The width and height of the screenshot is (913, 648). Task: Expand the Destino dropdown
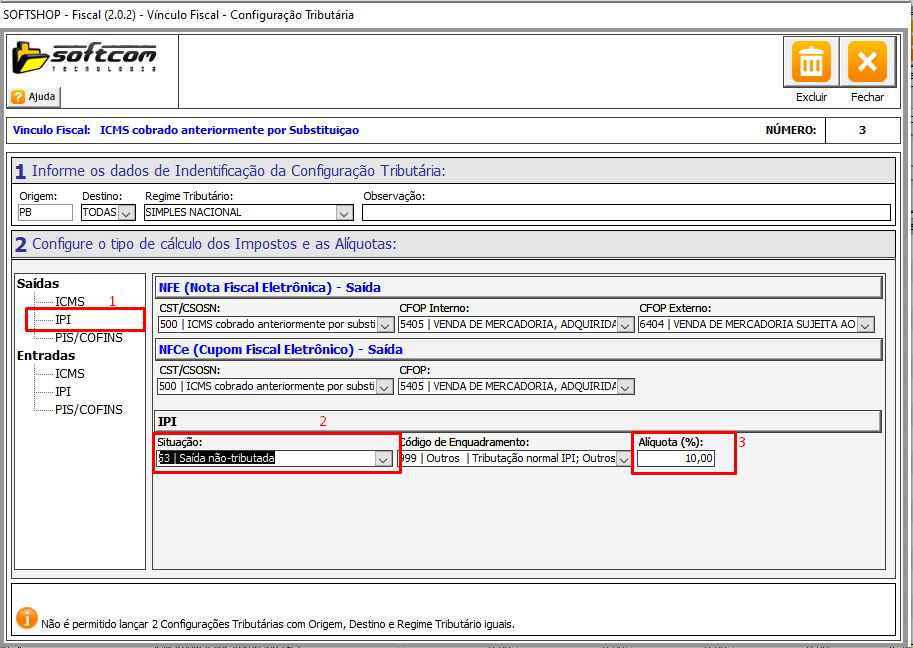[126, 212]
